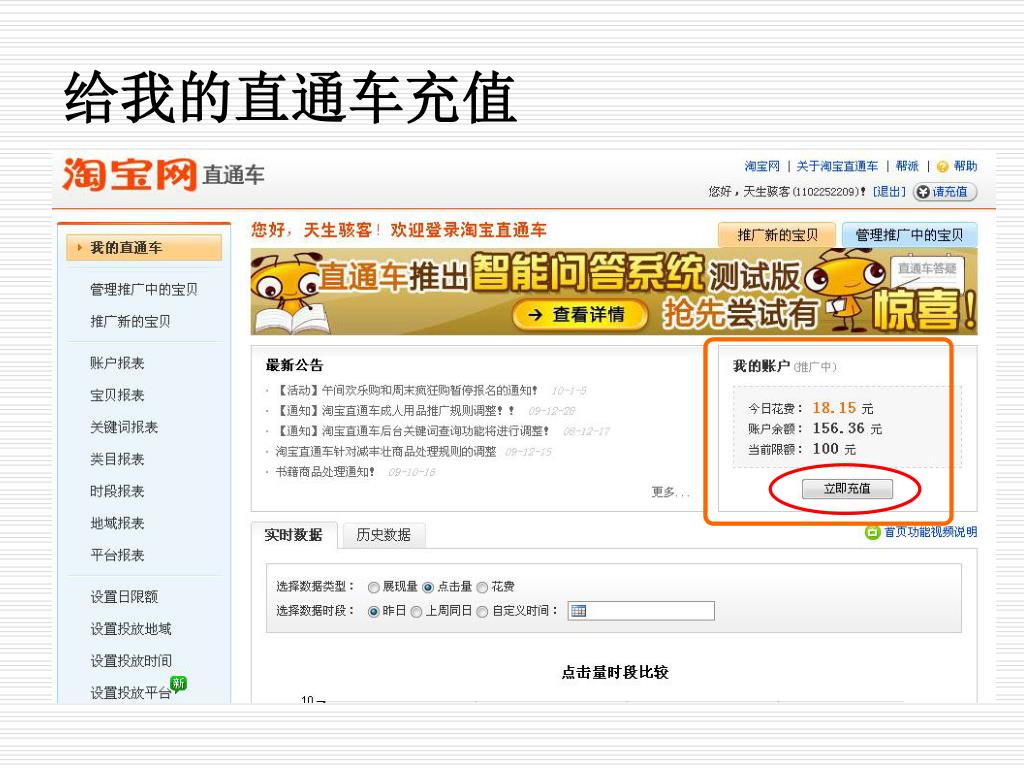This screenshot has height=768, width=1024.
Task: Open 推广新的宝贝 in the sidebar
Action: tap(130, 321)
